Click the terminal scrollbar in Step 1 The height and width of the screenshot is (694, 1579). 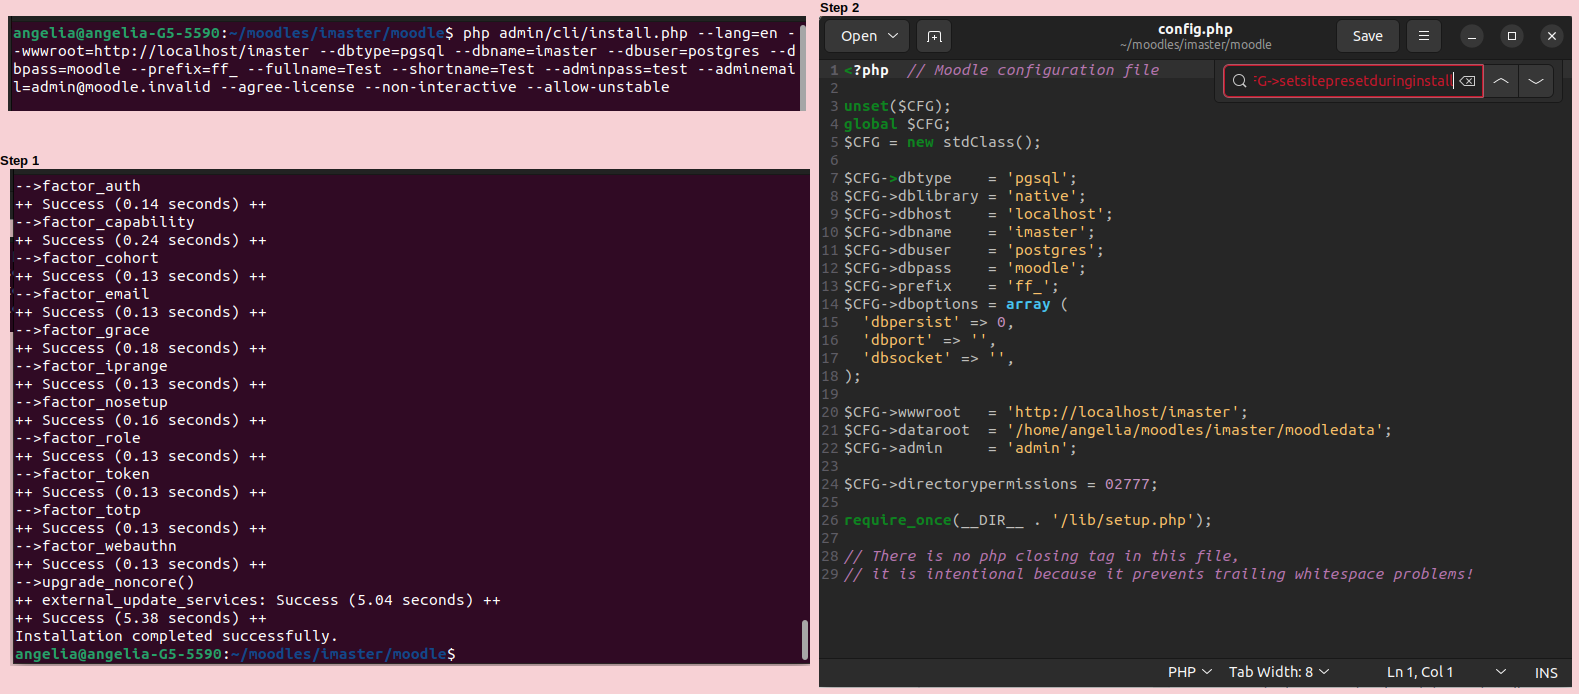pyautogui.click(x=804, y=640)
